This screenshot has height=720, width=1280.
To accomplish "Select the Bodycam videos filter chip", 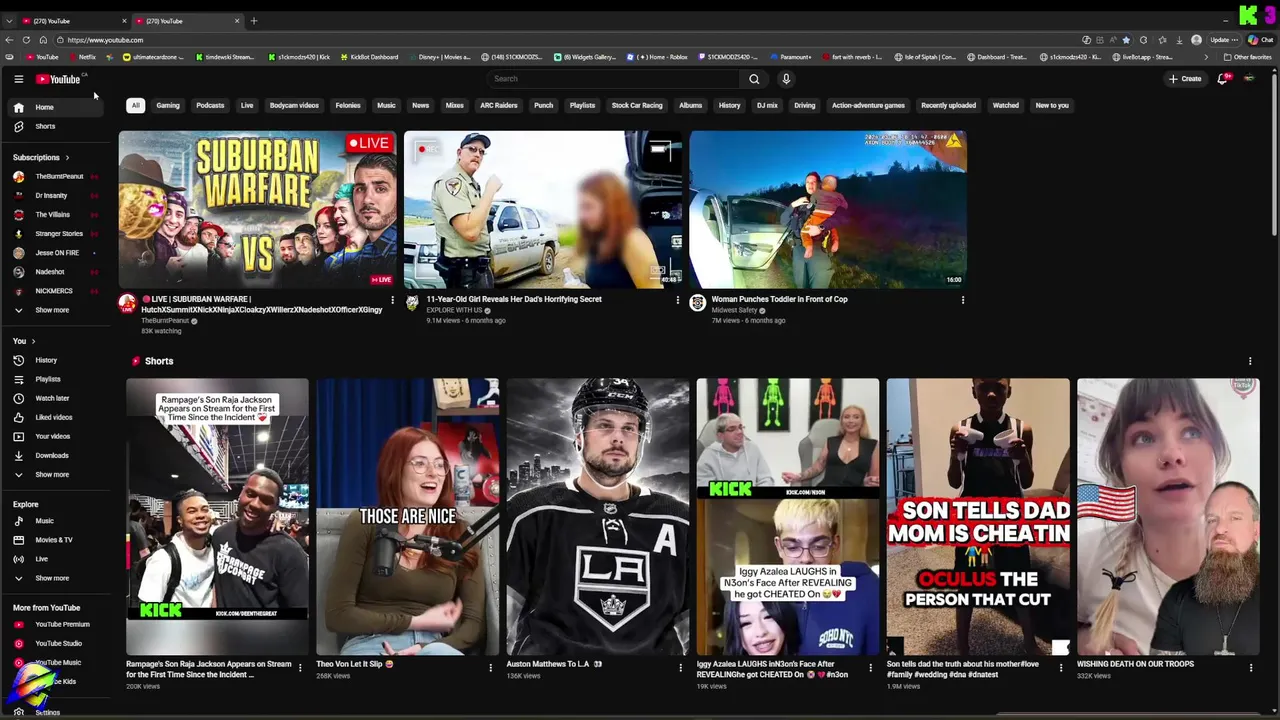I will (294, 105).
